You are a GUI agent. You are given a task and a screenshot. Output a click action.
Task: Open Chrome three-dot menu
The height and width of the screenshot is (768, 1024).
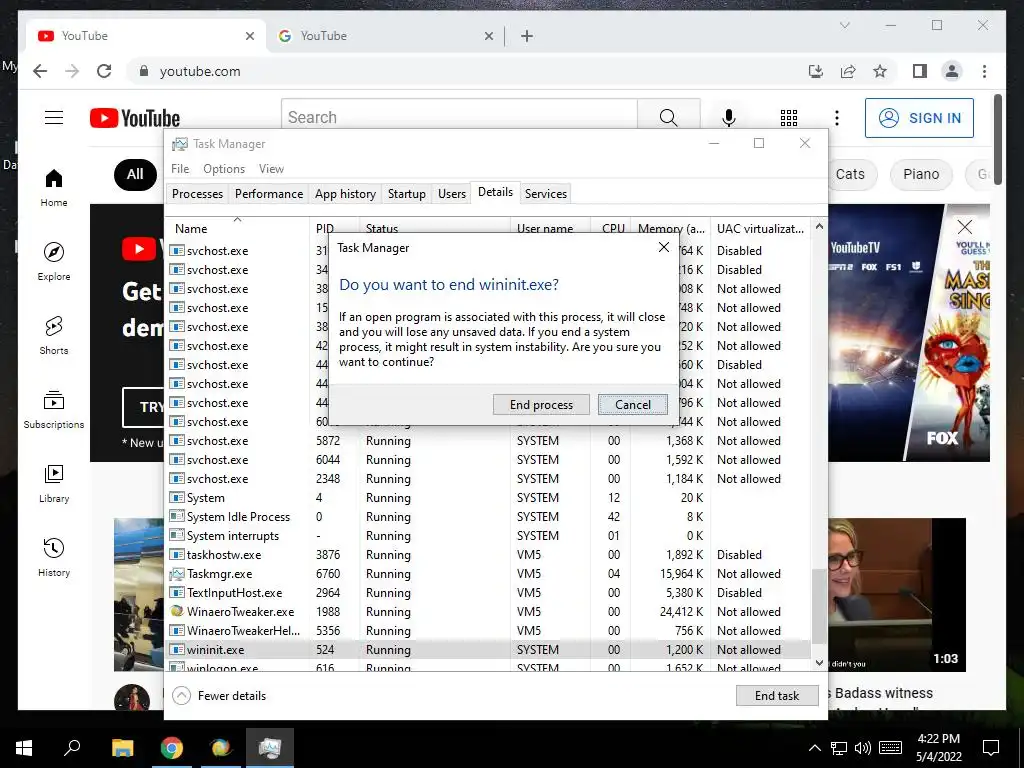click(x=984, y=71)
